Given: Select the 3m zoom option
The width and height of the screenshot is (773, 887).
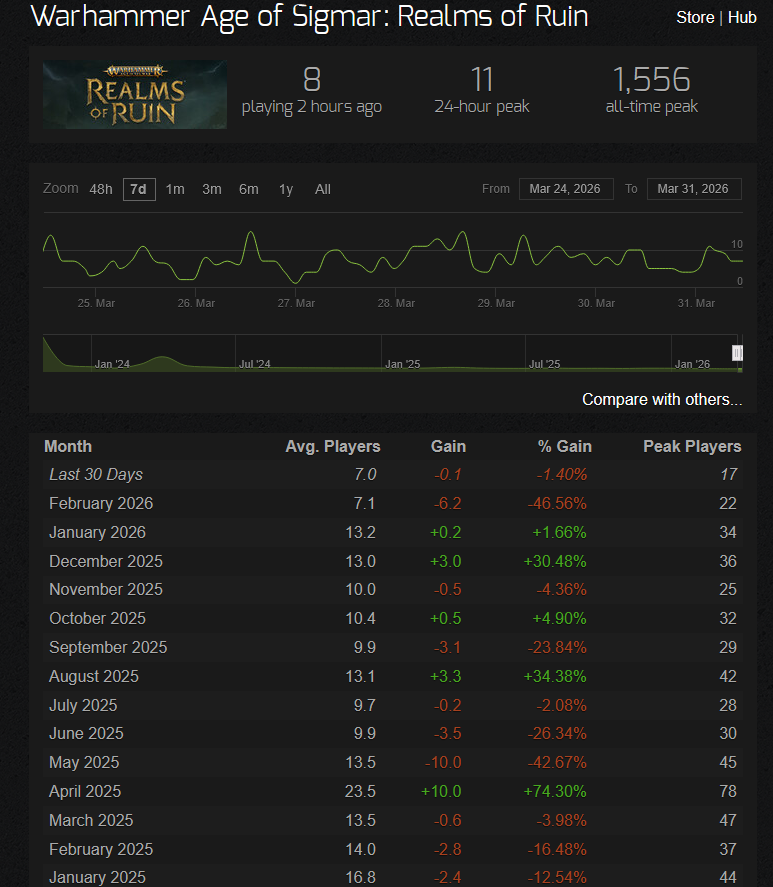Looking at the screenshot, I should [212, 189].
